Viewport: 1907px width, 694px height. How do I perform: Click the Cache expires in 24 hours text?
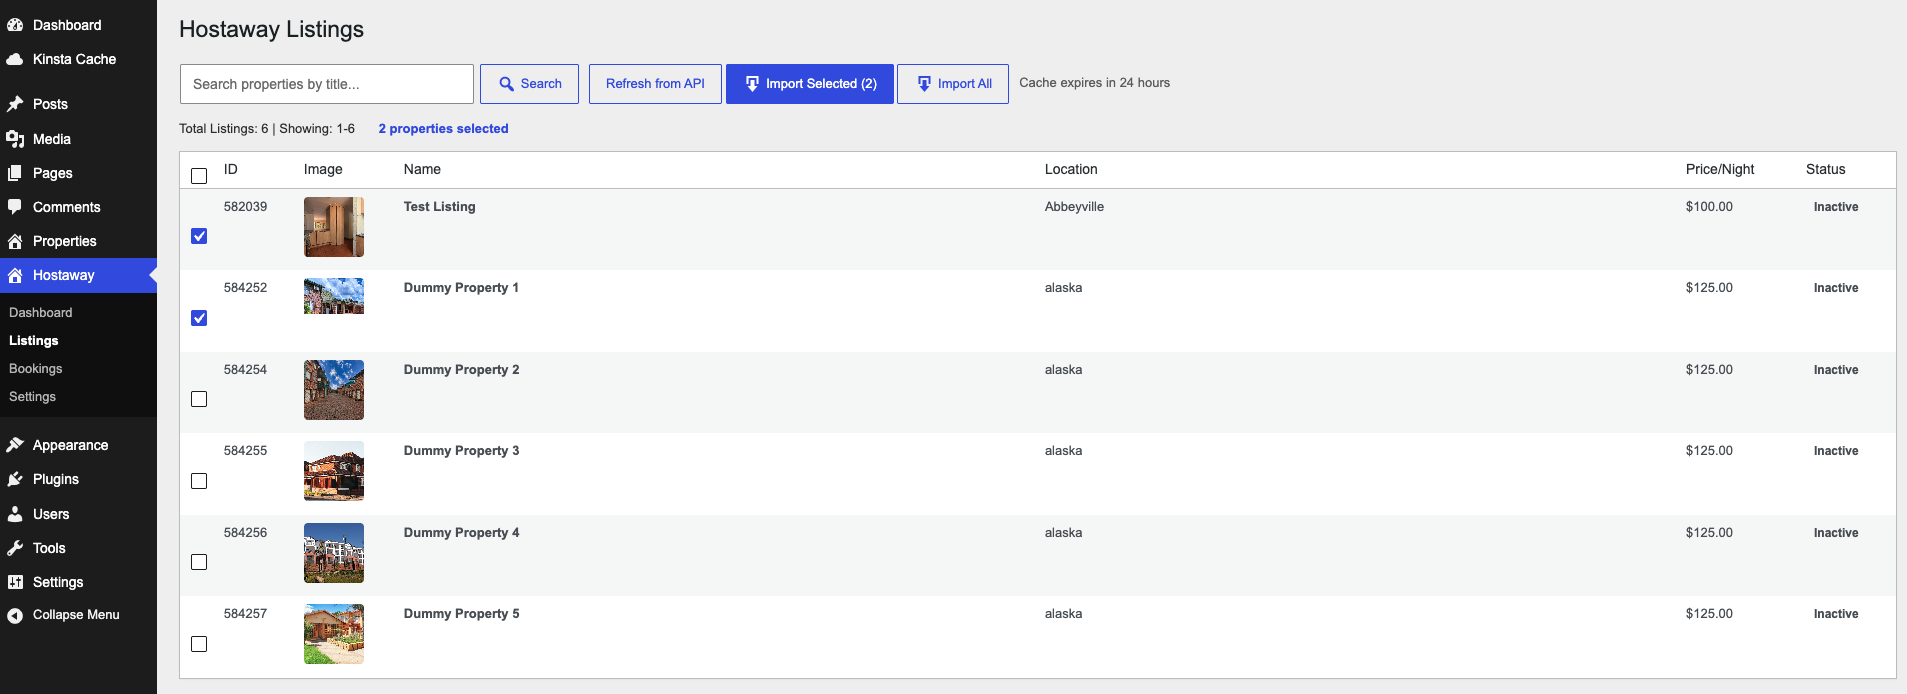1094,83
